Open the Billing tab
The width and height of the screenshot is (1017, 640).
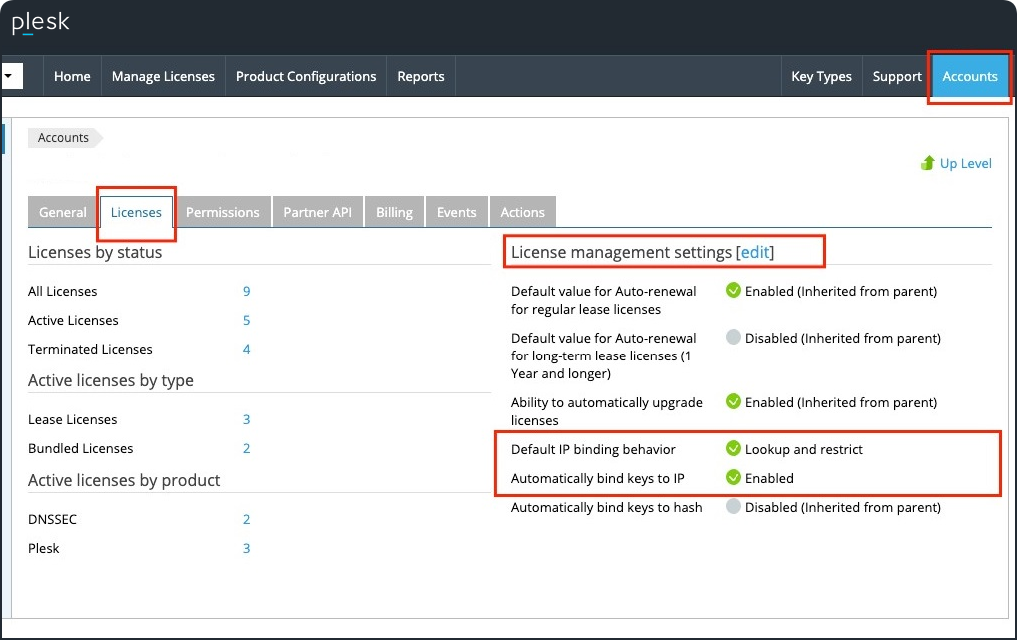coord(394,212)
